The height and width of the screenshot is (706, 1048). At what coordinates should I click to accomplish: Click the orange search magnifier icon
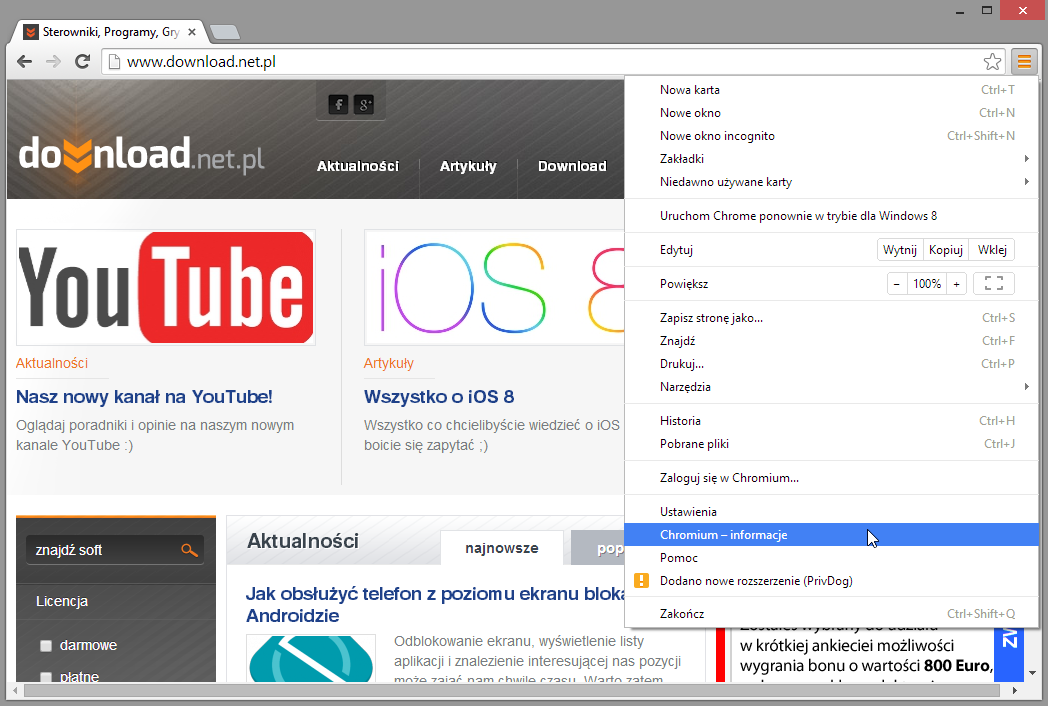pos(189,550)
